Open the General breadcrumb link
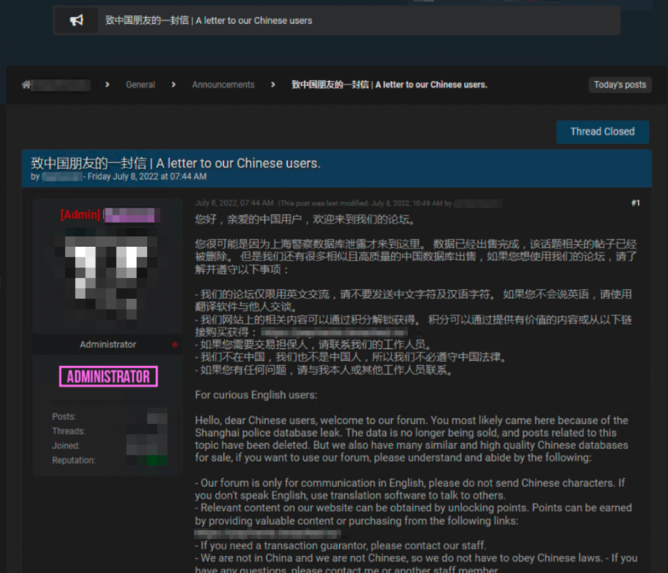The width and height of the screenshot is (668, 573). (x=140, y=85)
